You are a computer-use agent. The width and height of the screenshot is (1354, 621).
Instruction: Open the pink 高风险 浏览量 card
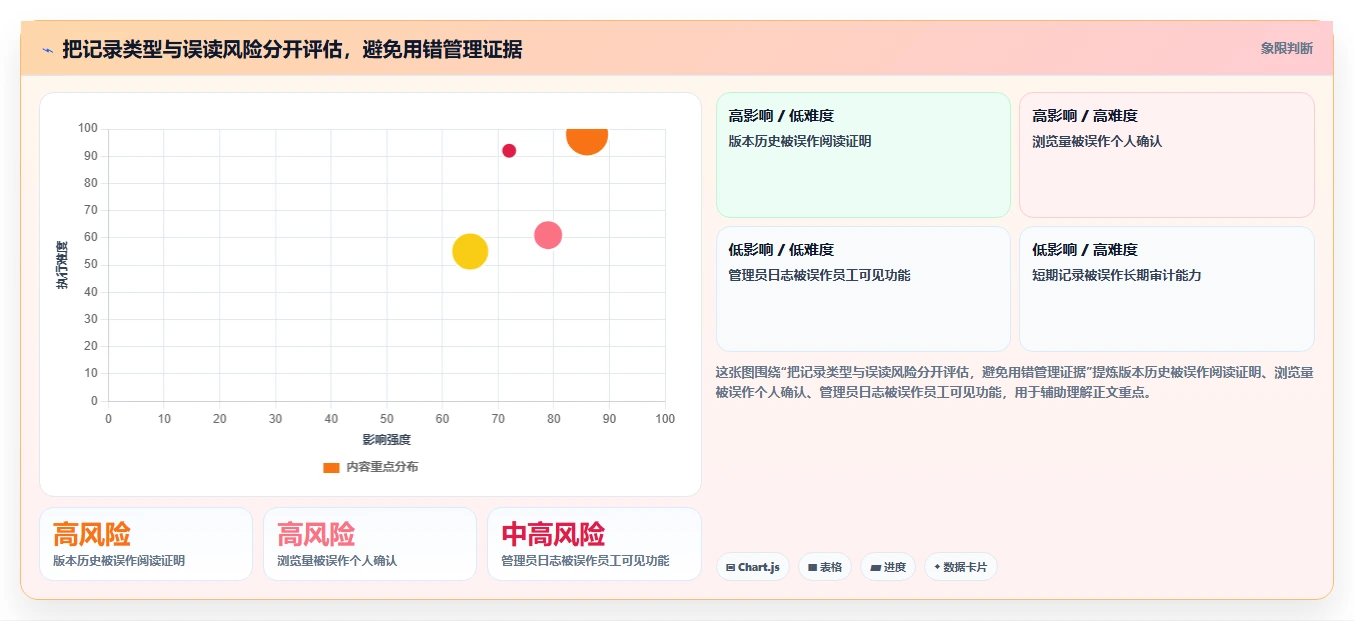(x=370, y=544)
